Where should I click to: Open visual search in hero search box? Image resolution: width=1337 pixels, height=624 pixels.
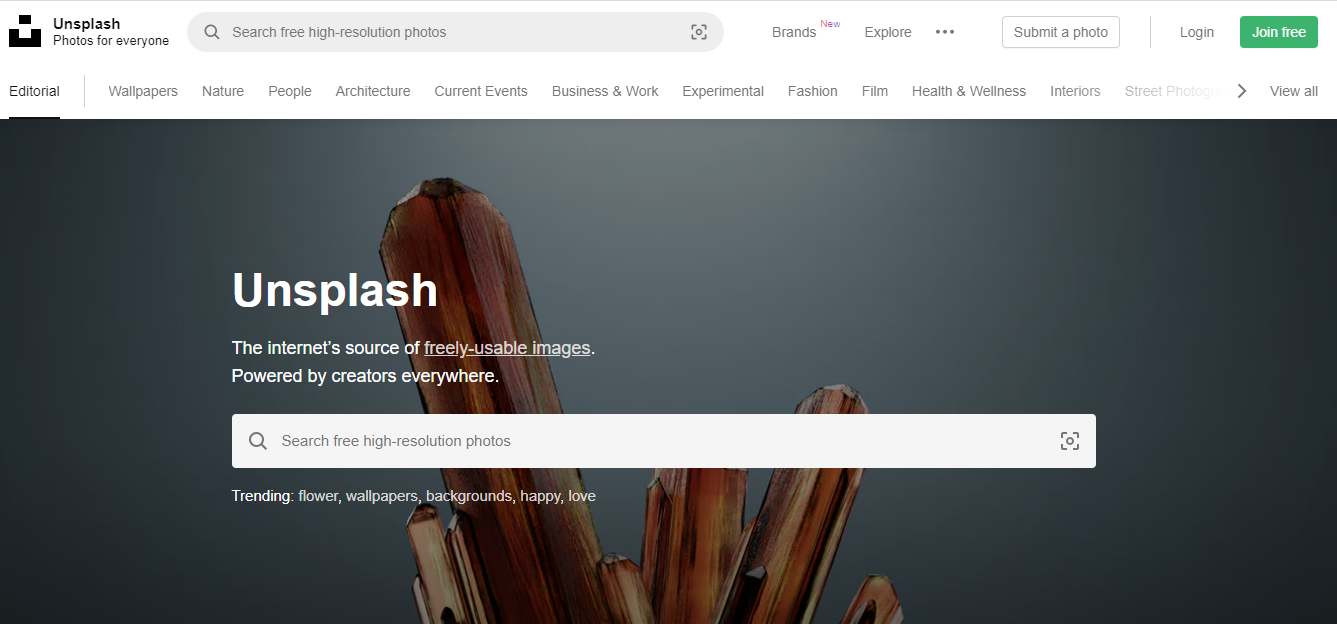[1070, 441]
